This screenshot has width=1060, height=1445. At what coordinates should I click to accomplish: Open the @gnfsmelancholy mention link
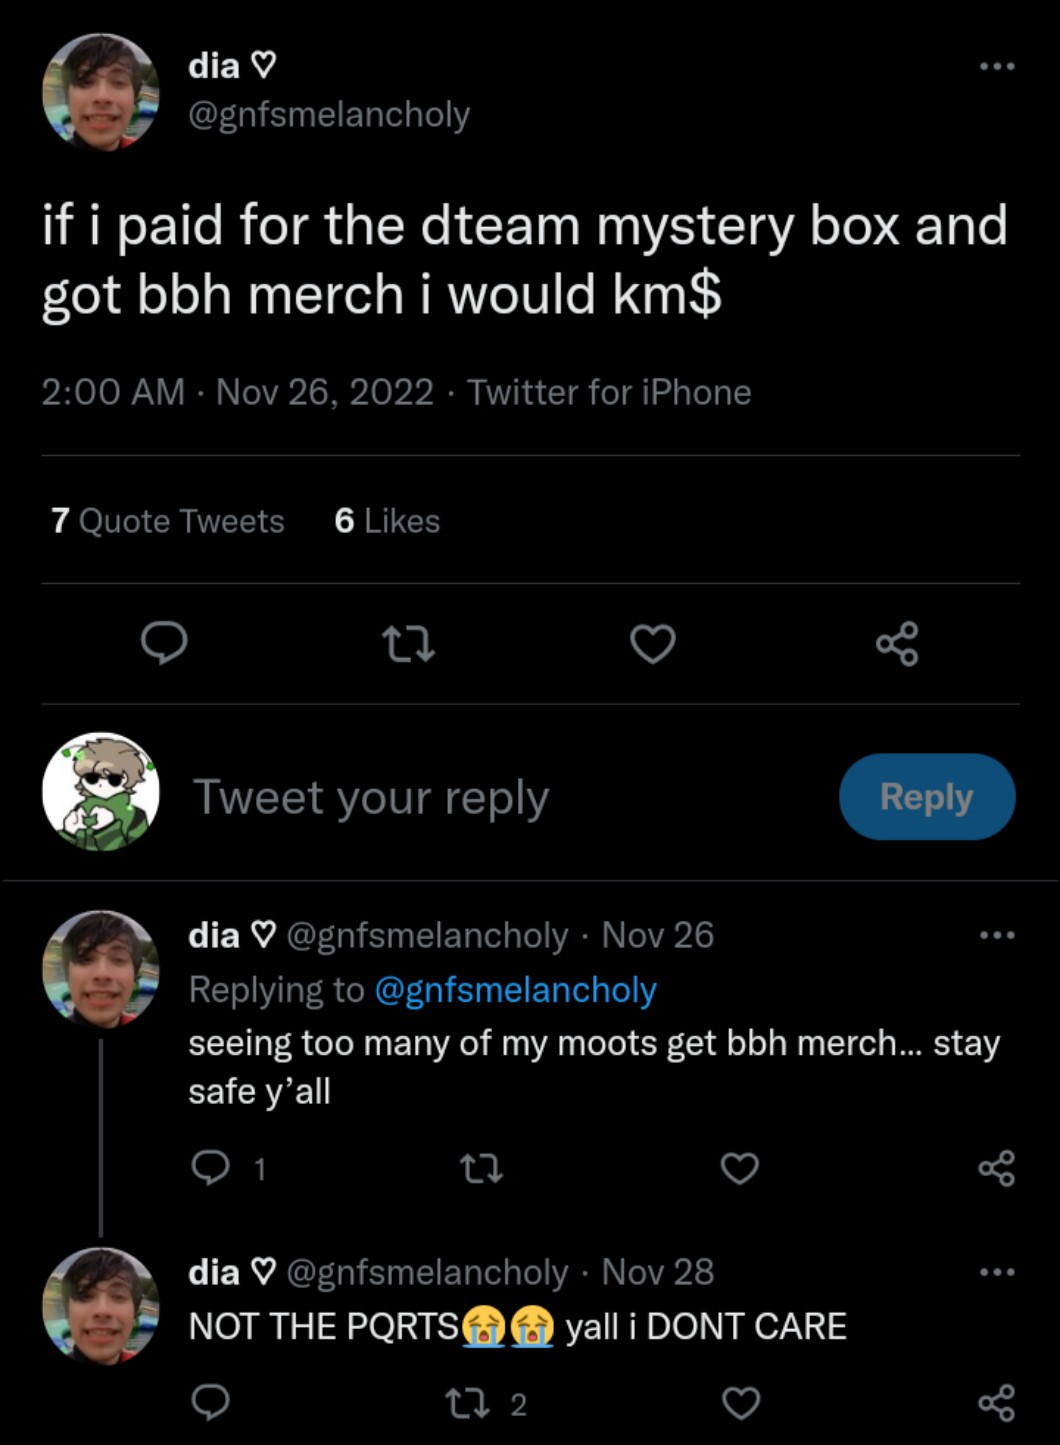[x=515, y=990]
